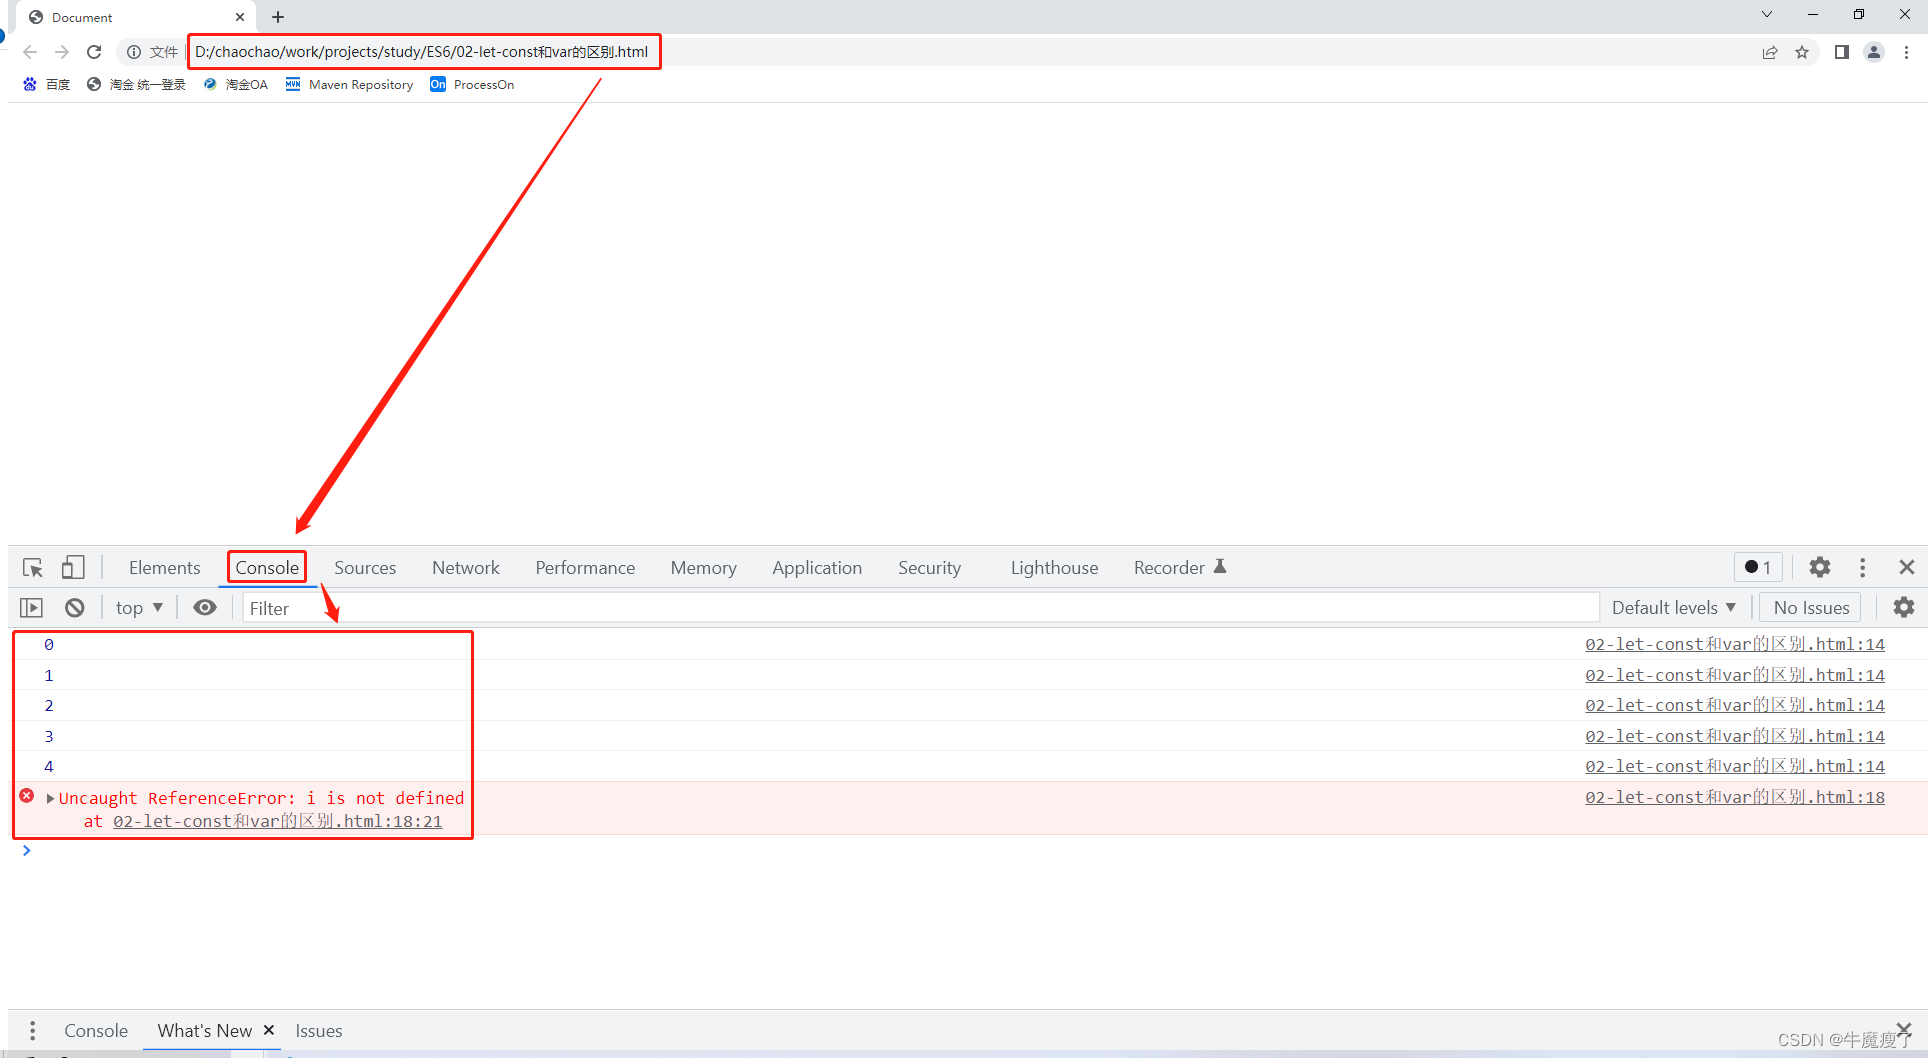The width and height of the screenshot is (1928, 1058).
Task: Open the 淘金 统一登录 bookmark
Action: [136, 85]
